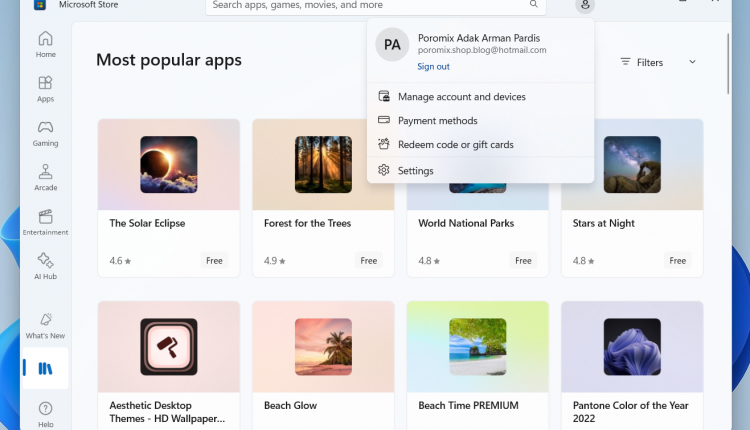This screenshot has height=430, width=750.
Task: Open the Entertainment section
Action: 45,222
